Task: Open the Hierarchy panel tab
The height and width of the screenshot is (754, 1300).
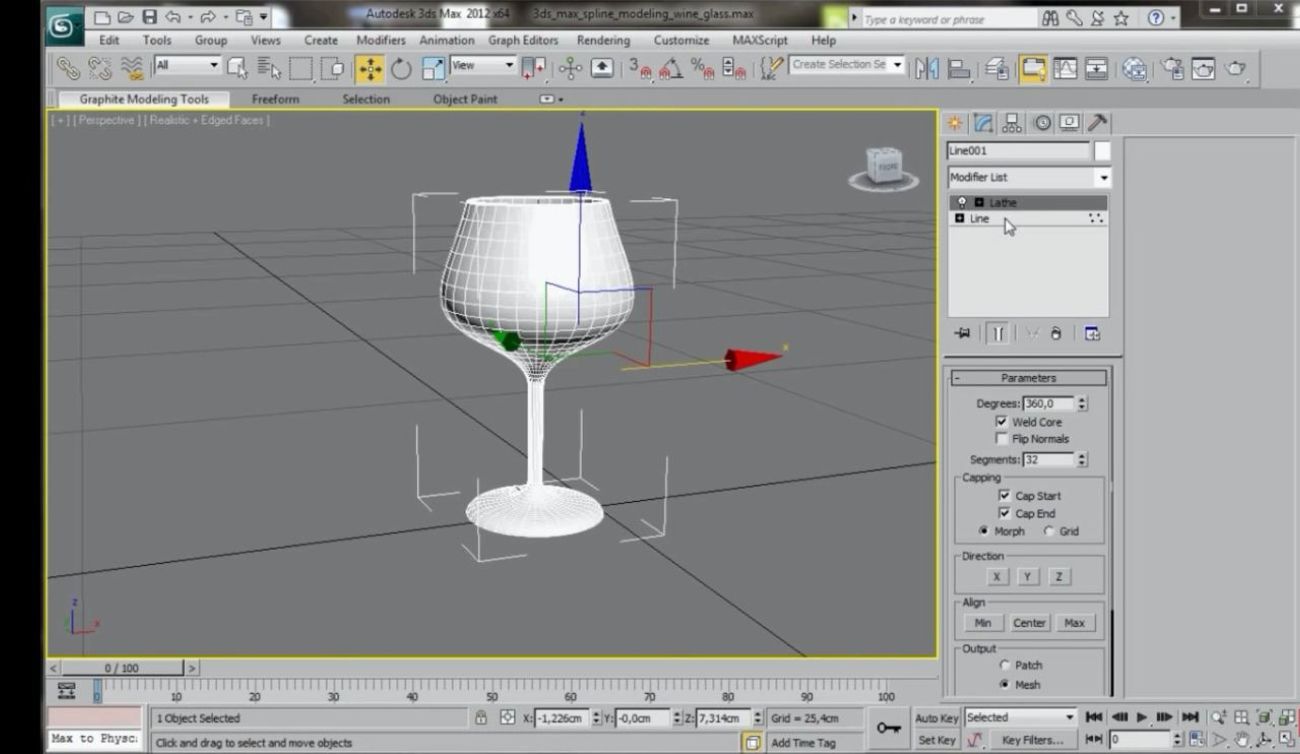Action: [x=1012, y=122]
